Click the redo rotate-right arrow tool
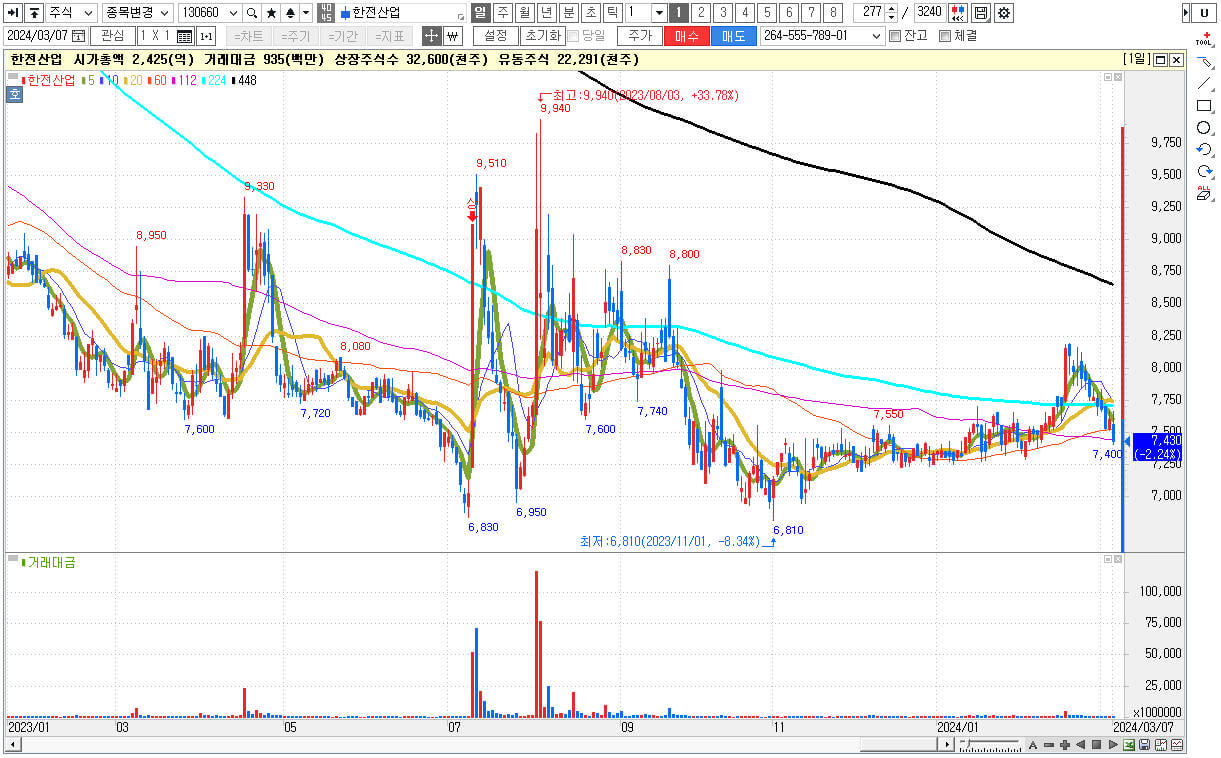The width and height of the screenshot is (1221, 758). 1204,171
